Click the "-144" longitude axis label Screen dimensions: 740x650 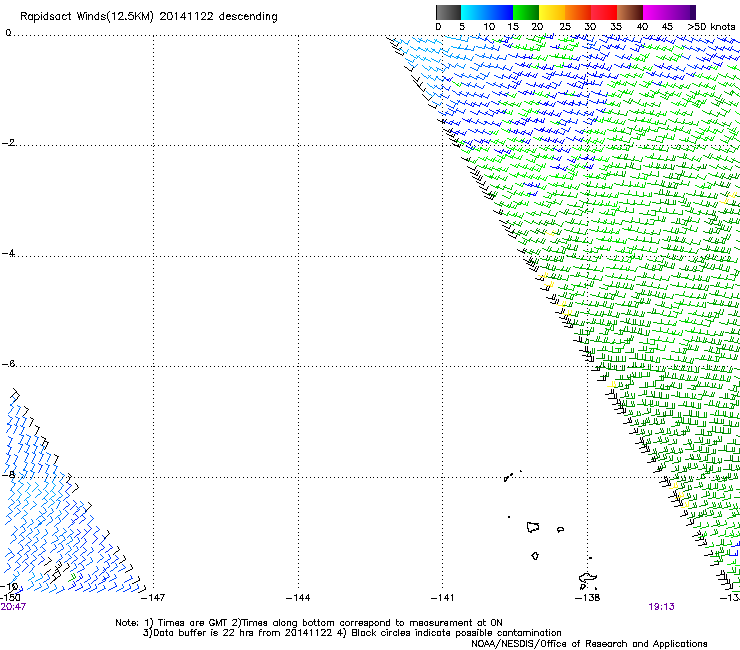[298, 598]
